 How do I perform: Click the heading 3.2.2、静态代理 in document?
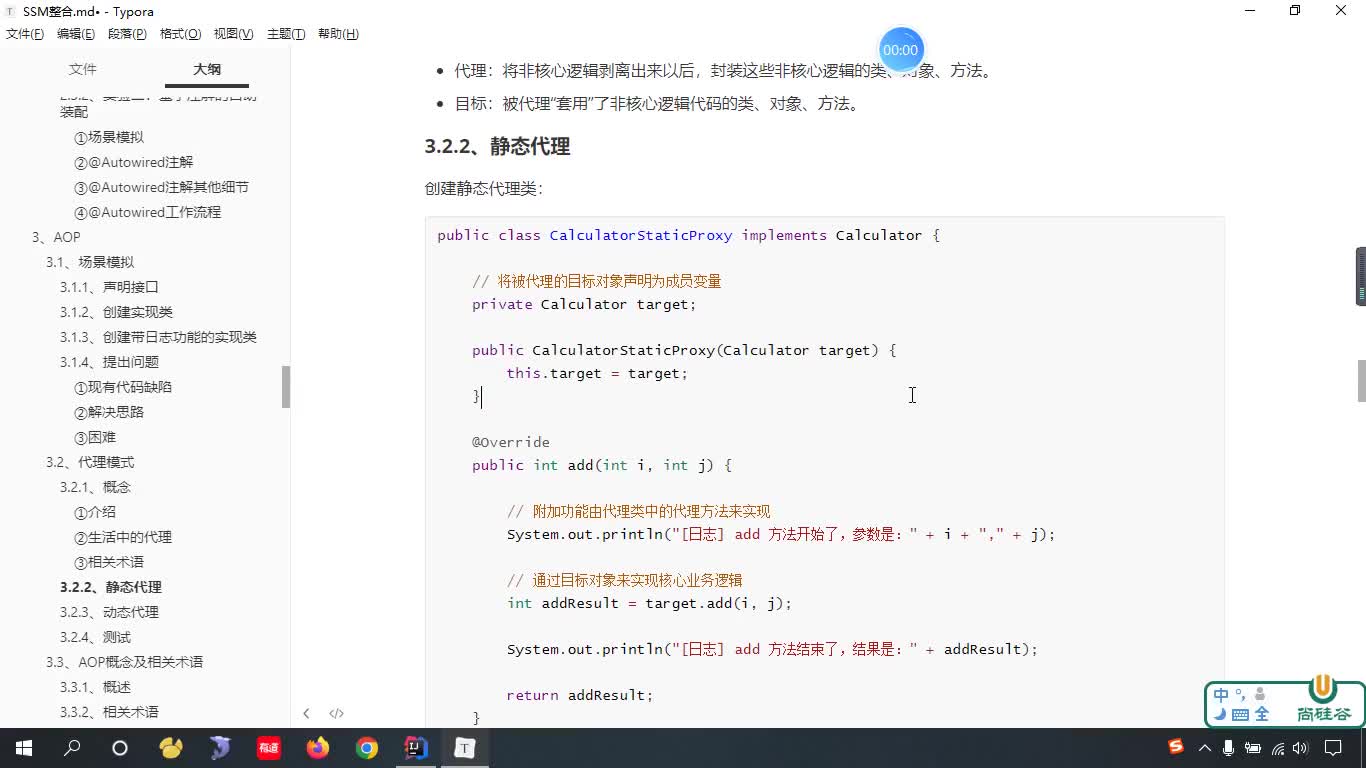point(497,146)
